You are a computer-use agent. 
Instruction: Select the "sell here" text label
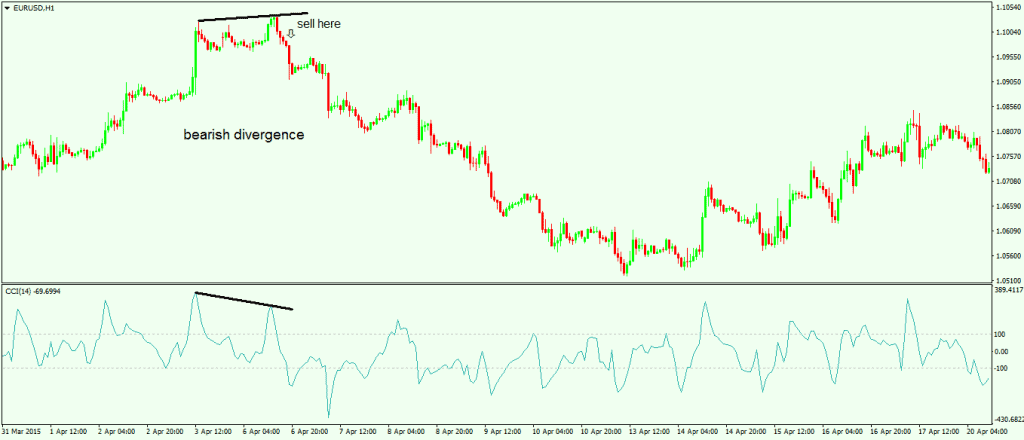click(319, 23)
